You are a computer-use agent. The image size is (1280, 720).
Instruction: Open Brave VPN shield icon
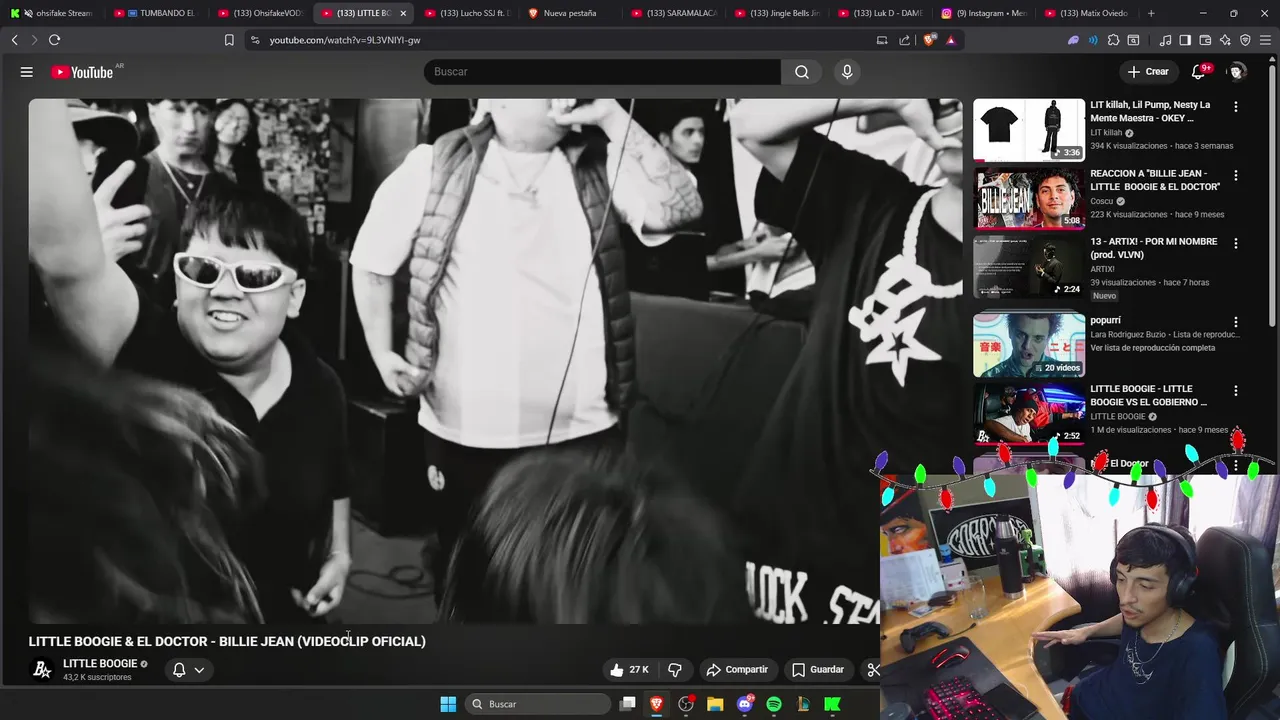point(1245,40)
